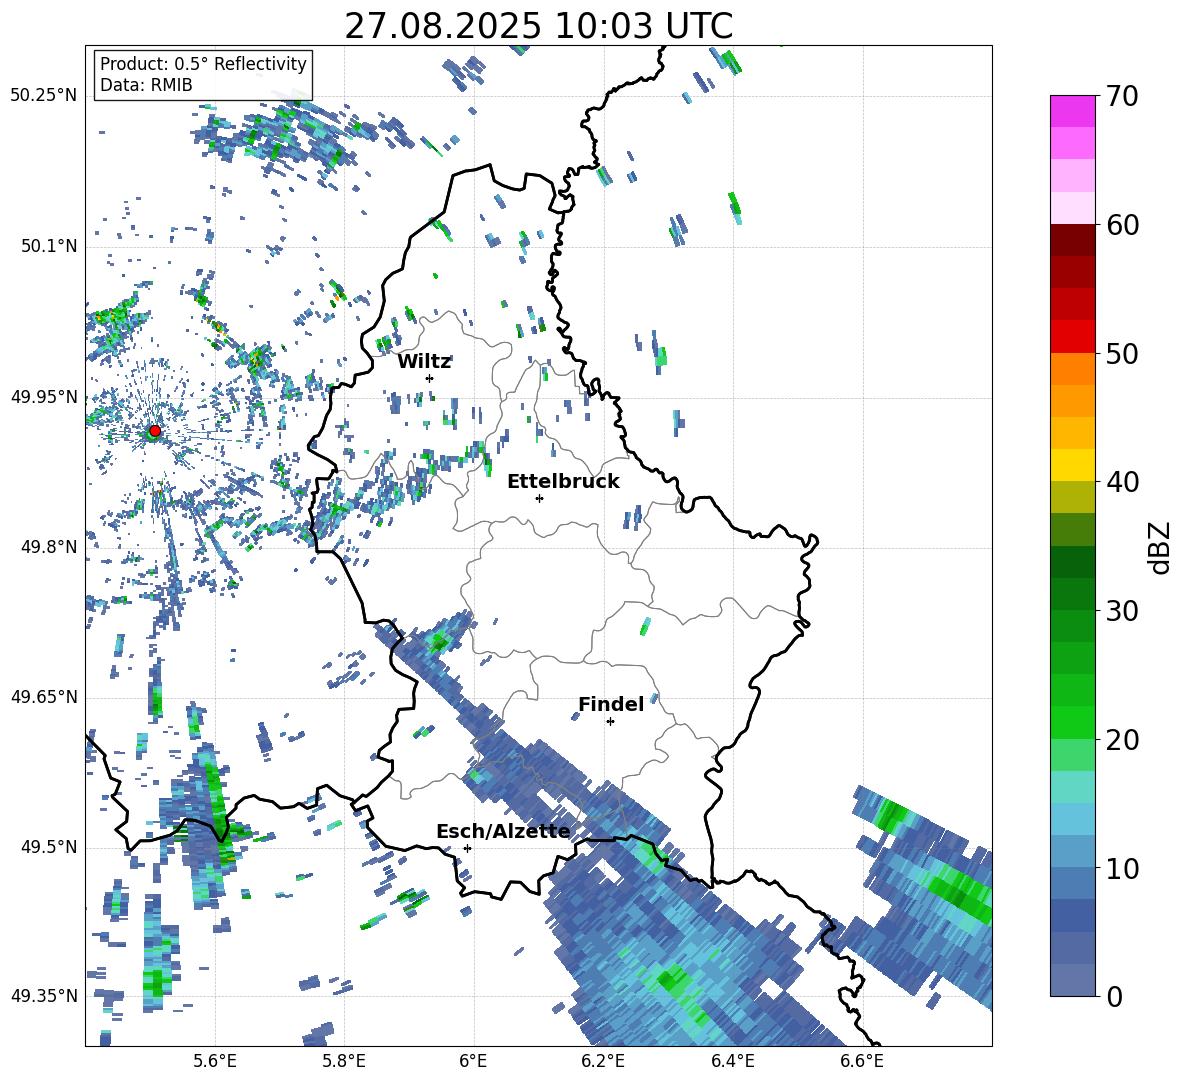Click the Findel city label
The width and height of the screenshot is (1184, 1081).
coord(611,704)
